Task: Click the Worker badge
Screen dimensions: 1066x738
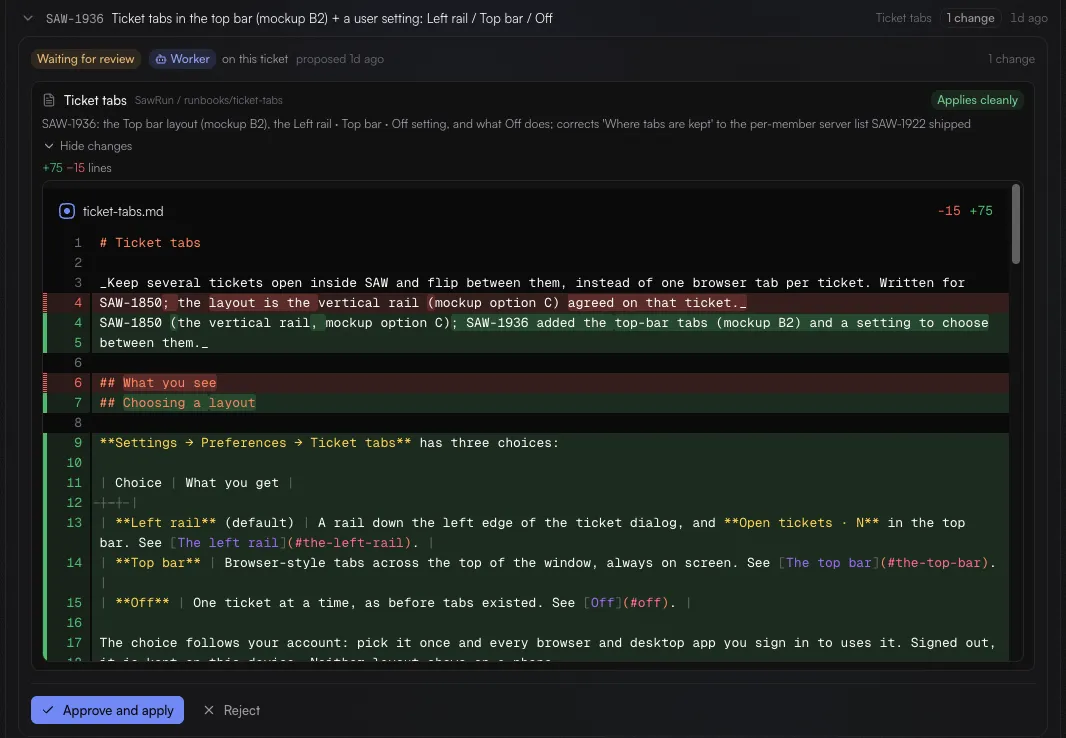Action: click(x=182, y=59)
